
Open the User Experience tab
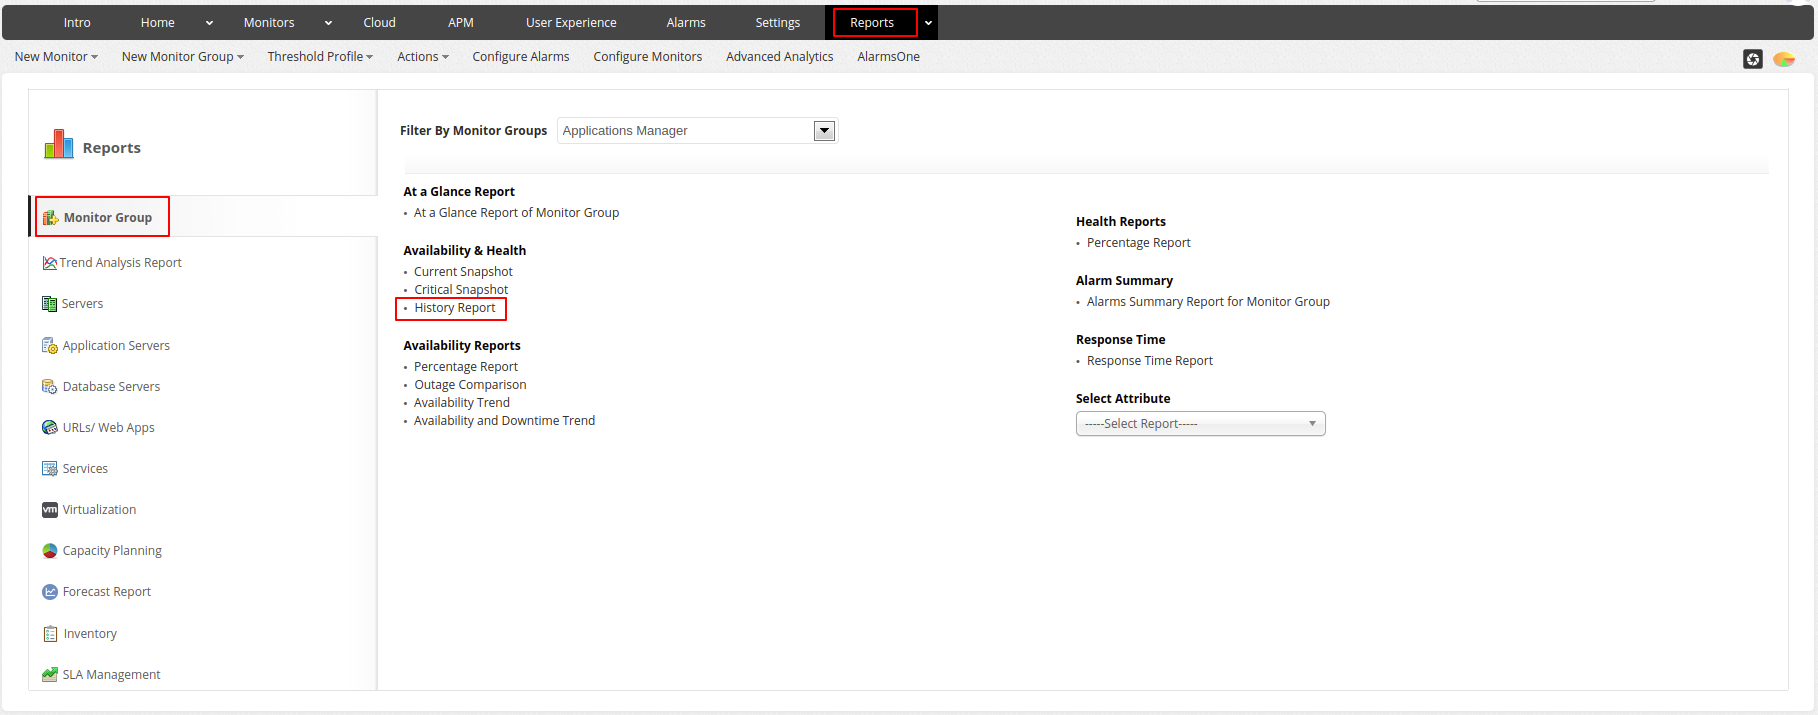pos(571,23)
